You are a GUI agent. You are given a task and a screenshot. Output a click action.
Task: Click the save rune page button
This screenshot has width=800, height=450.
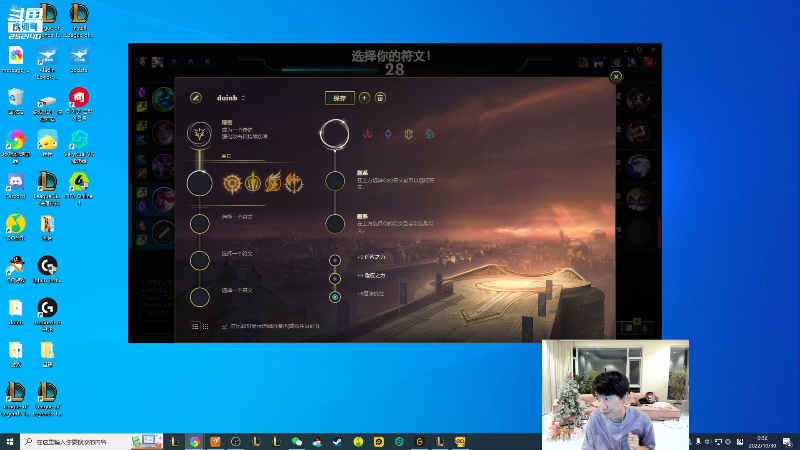pyautogui.click(x=340, y=97)
